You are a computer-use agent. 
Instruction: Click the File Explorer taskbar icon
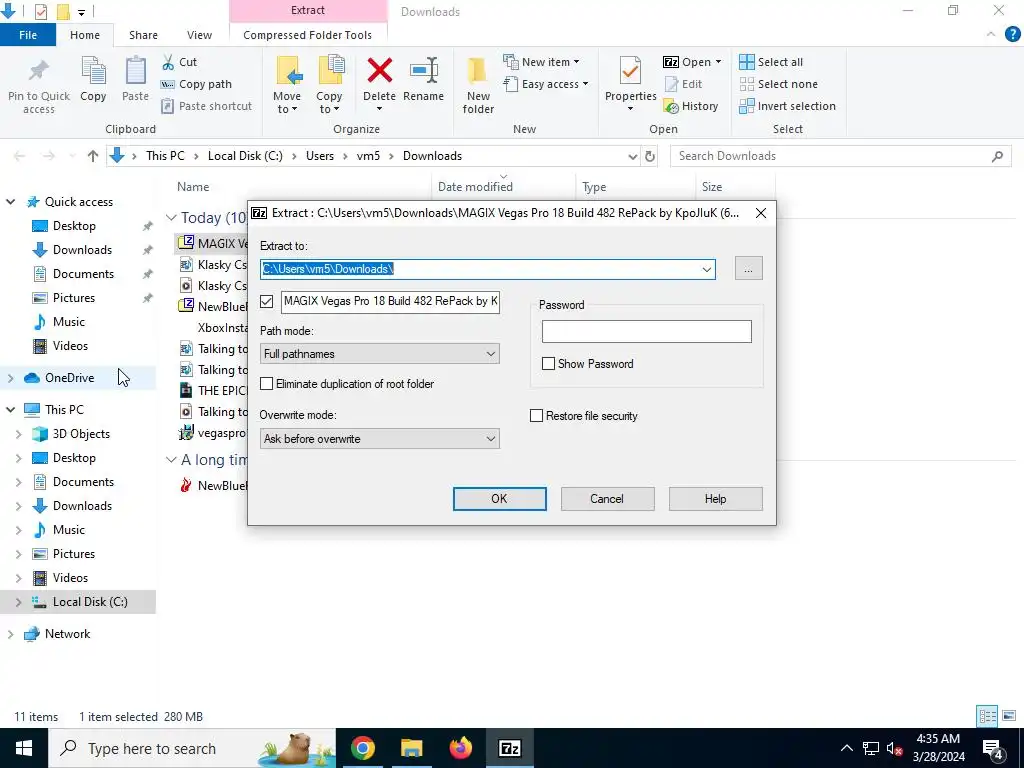pyautogui.click(x=411, y=748)
